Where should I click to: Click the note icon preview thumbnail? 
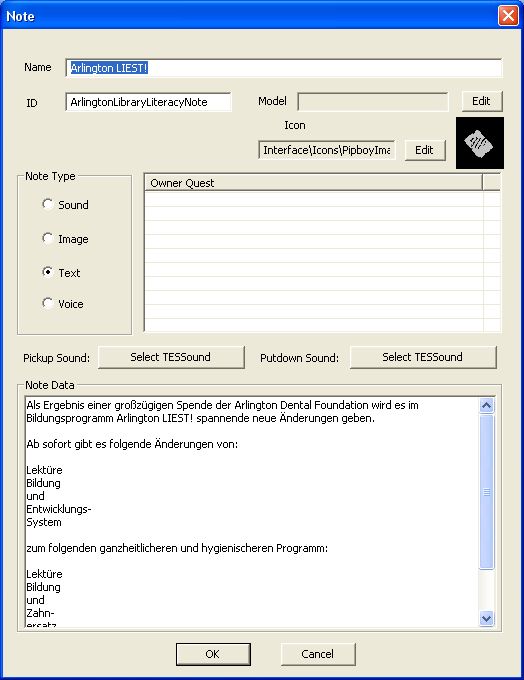pos(480,143)
